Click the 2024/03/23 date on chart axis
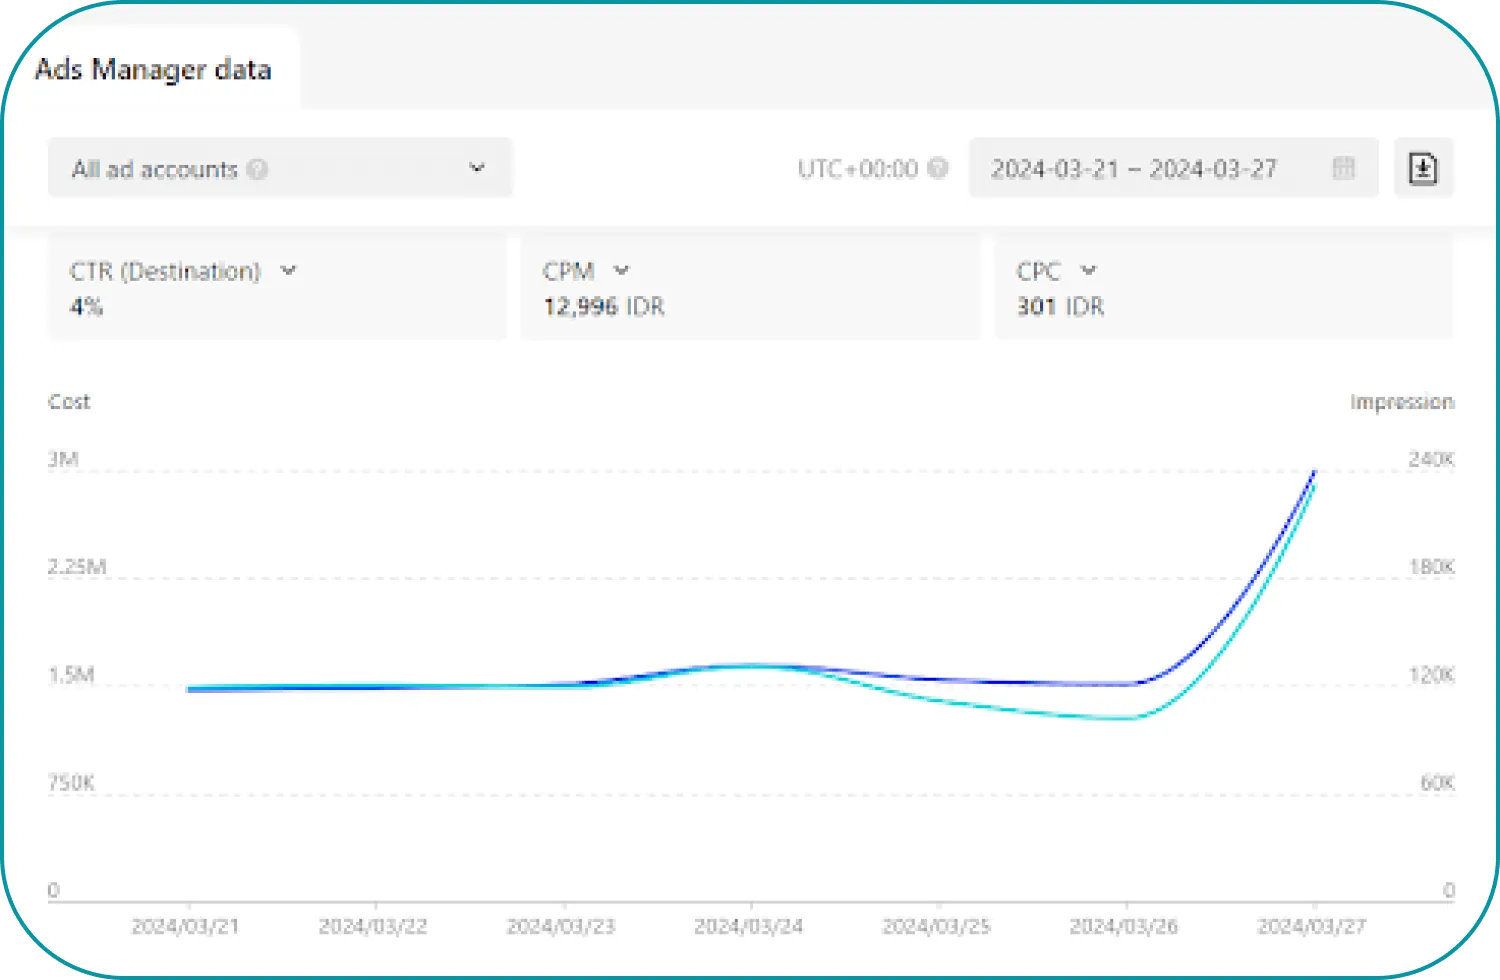1500x980 pixels. (561, 926)
